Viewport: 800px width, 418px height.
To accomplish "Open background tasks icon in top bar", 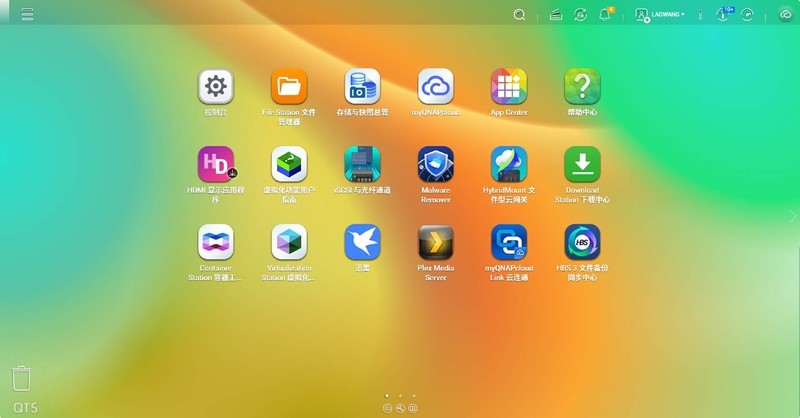I will tap(556, 15).
